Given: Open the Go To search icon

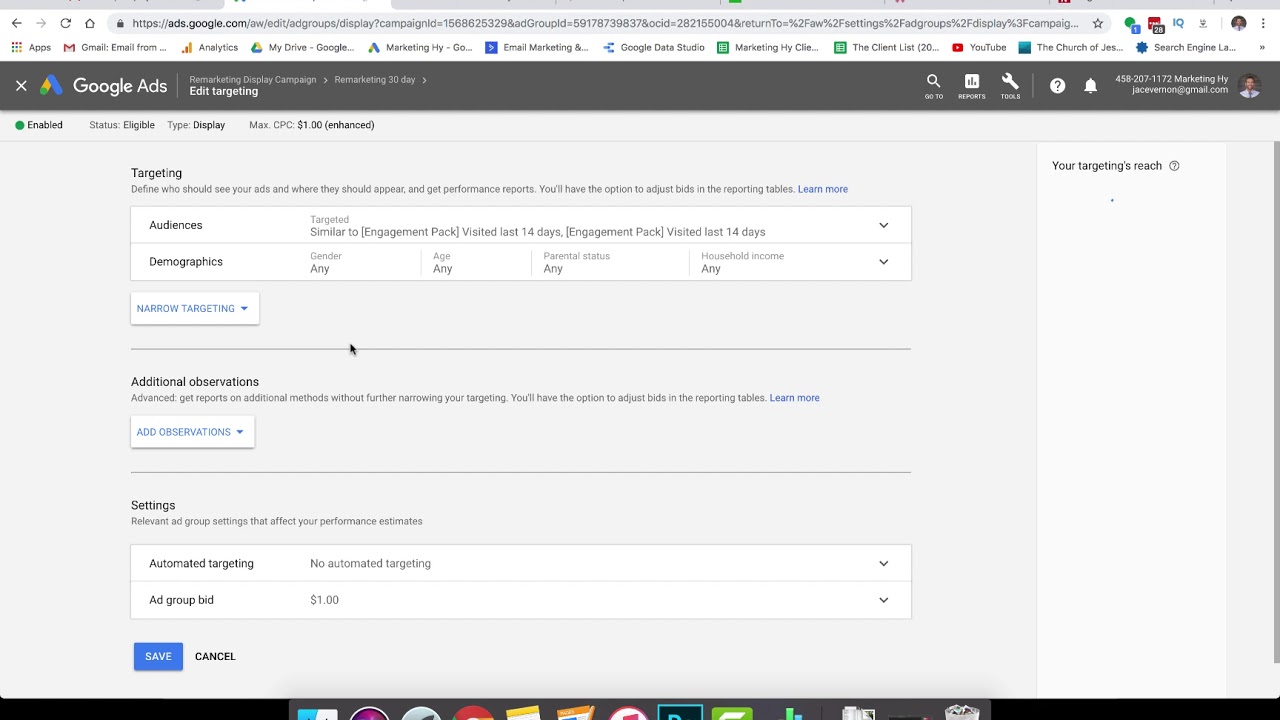Looking at the screenshot, I should (933, 85).
